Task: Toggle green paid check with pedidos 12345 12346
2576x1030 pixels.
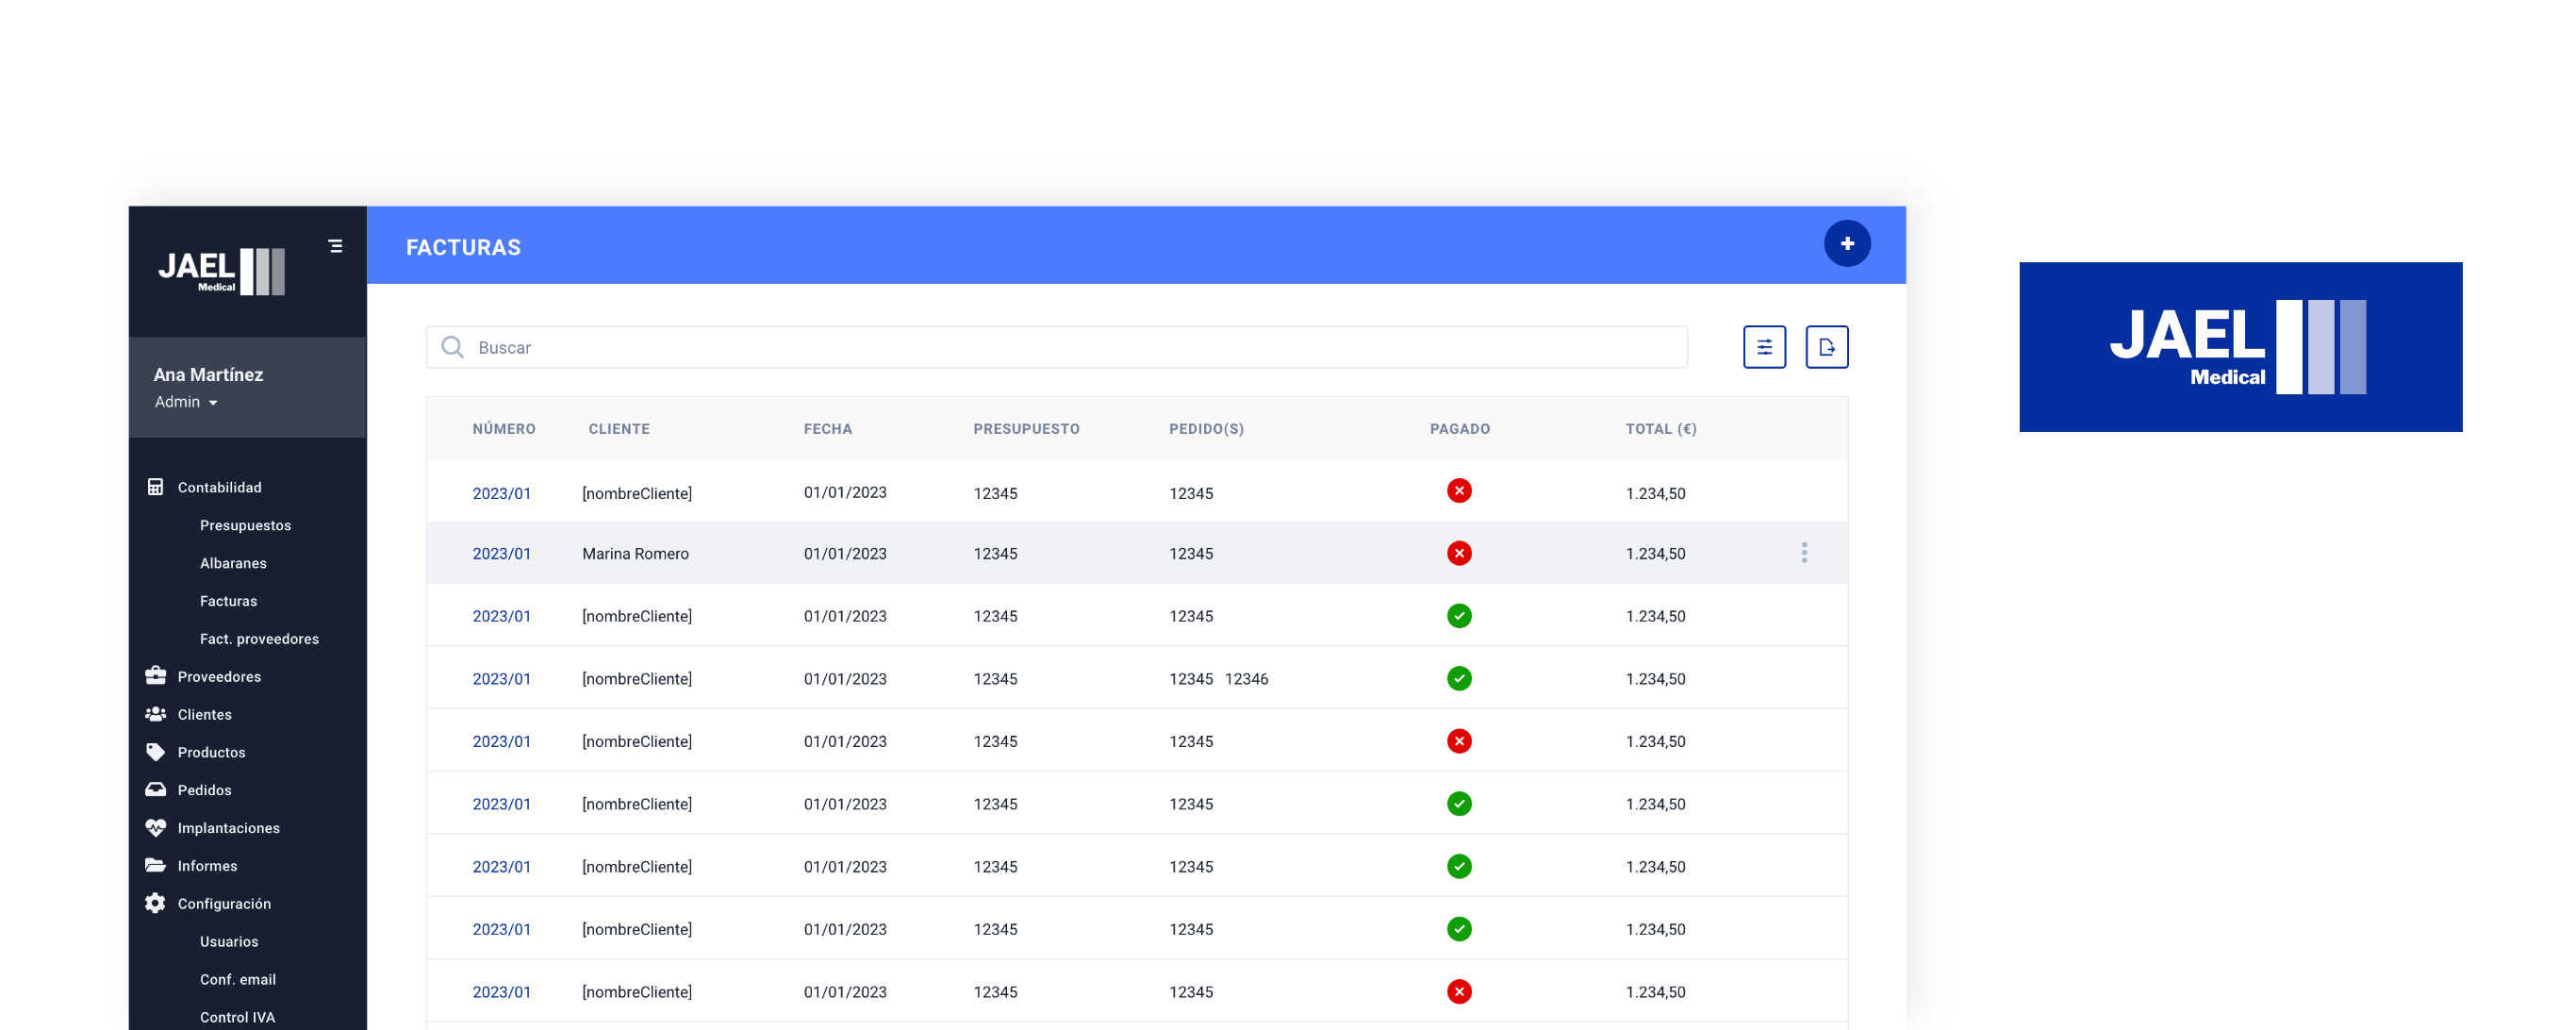Action: click(x=1458, y=678)
